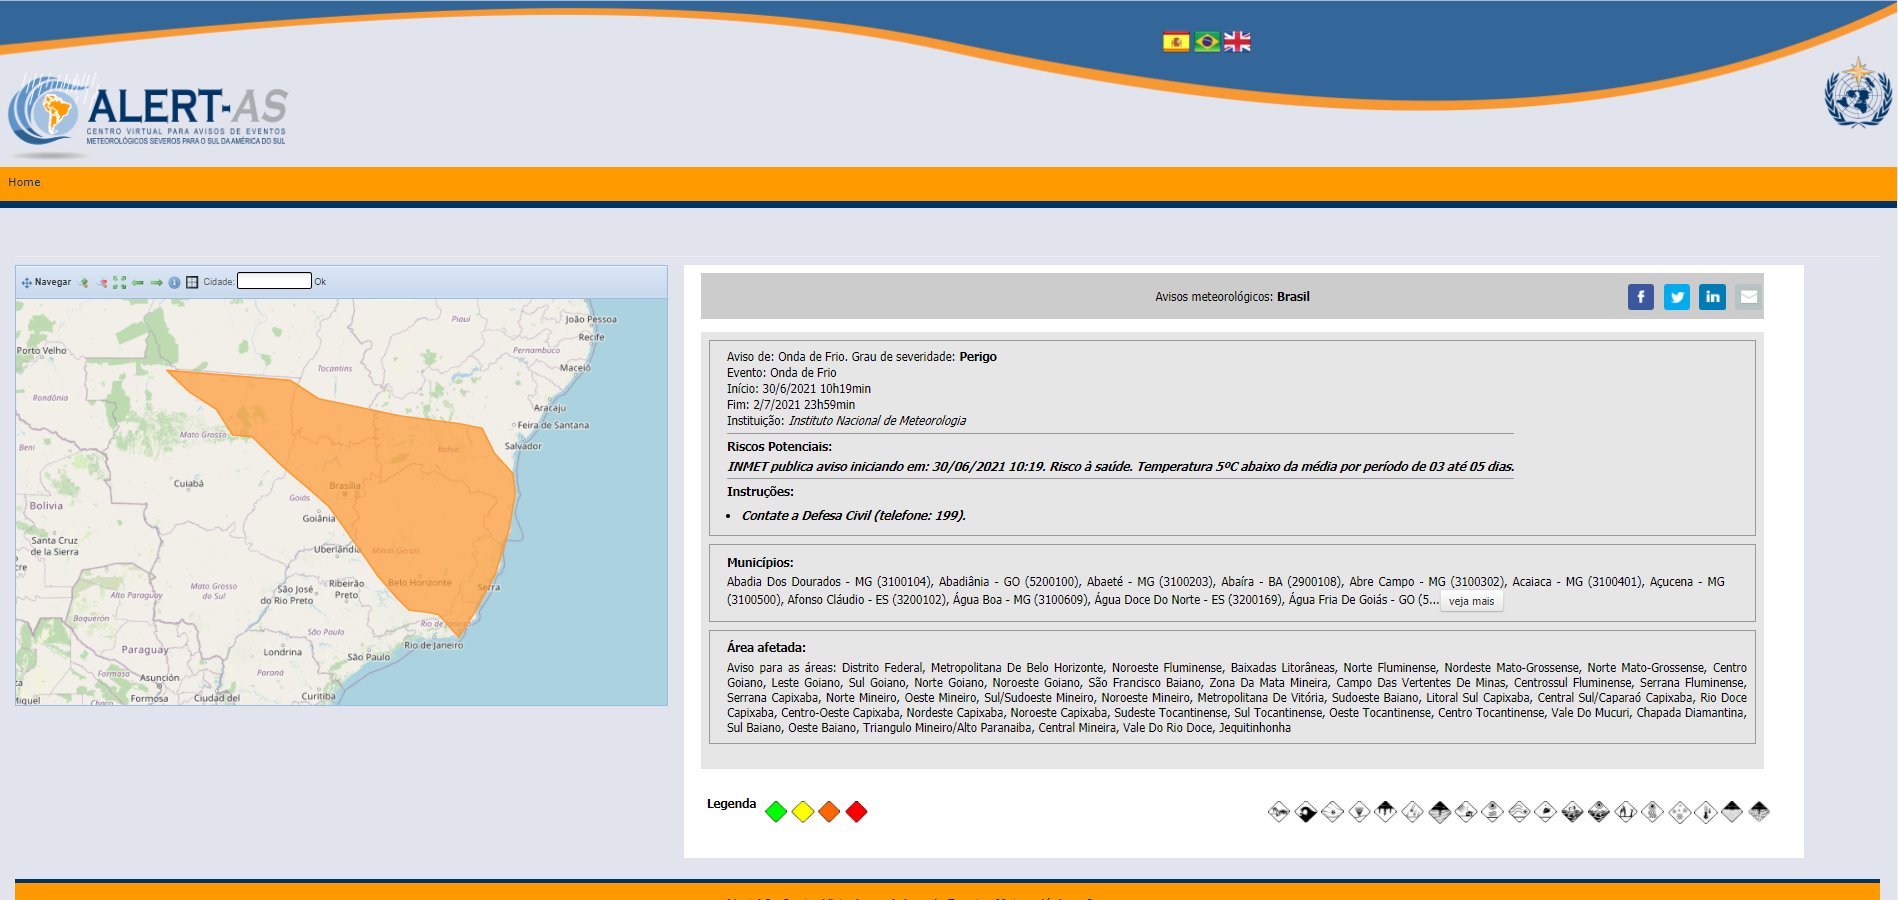Share the warning on LinkedIn

[x=1712, y=297]
